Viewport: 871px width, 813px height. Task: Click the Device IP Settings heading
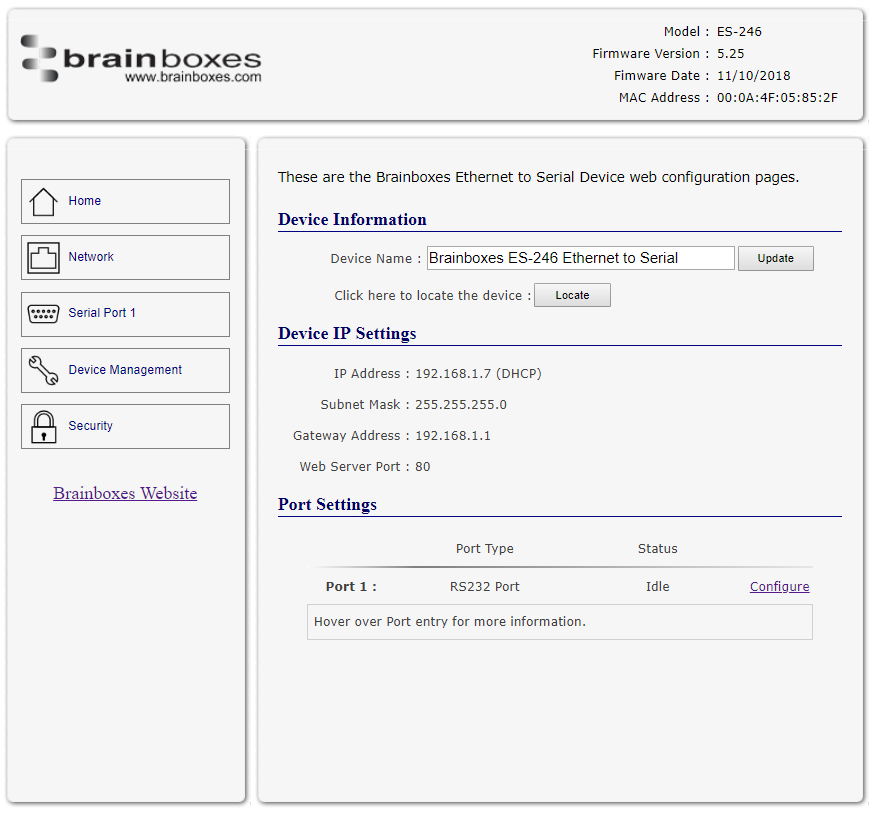pyautogui.click(x=347, y=333)
